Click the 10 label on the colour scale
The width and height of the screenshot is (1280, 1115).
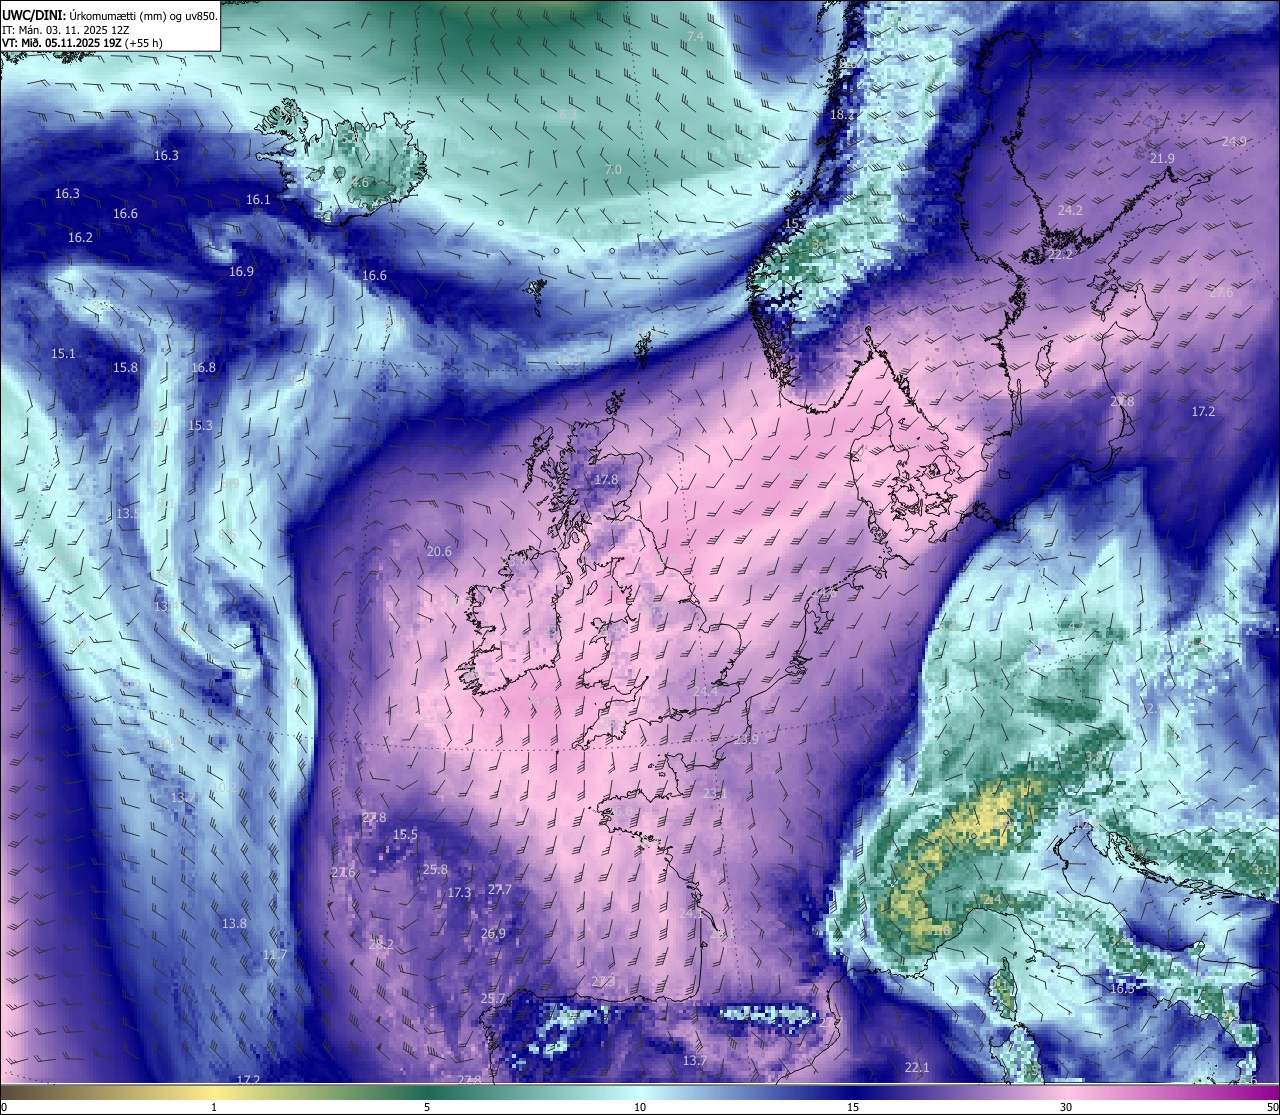[640, 1107]
